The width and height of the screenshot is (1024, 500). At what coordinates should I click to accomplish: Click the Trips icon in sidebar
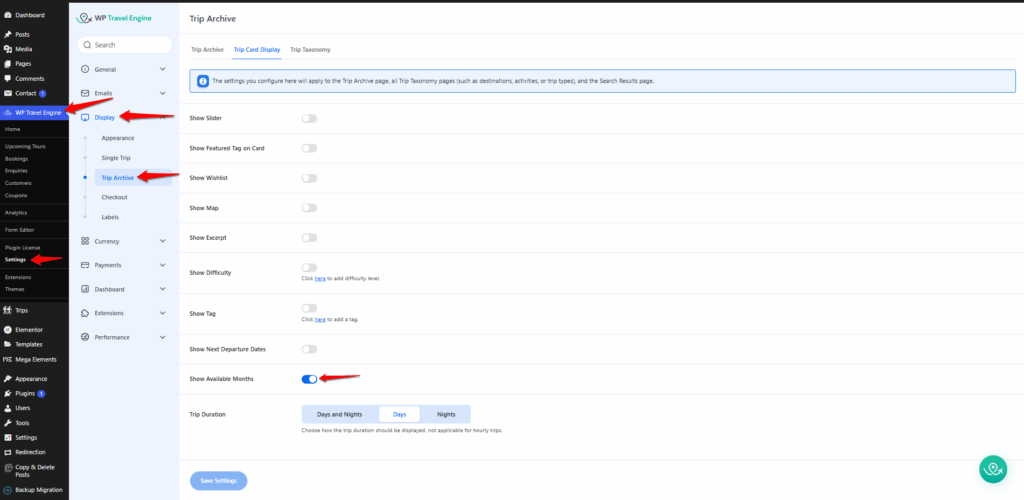8,310
